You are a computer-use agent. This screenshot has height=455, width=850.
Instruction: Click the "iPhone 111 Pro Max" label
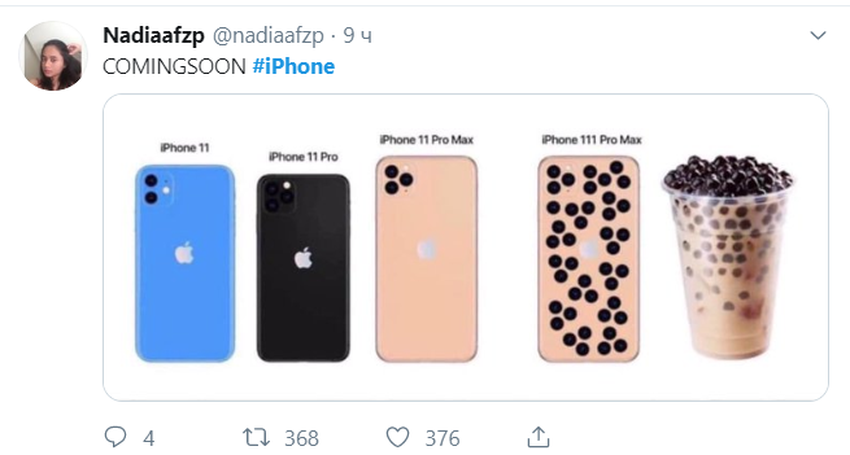pyautogui.click(x=592, y=139)
